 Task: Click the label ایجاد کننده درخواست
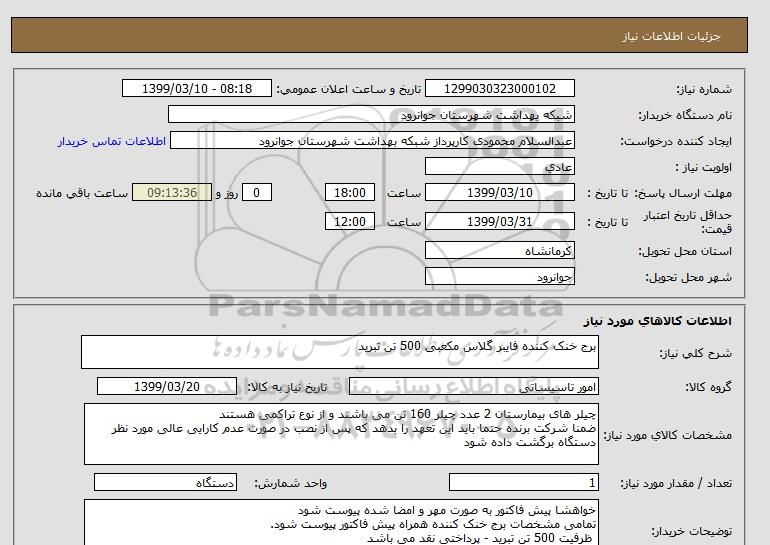pyautogui.click(x=676, y=141)
